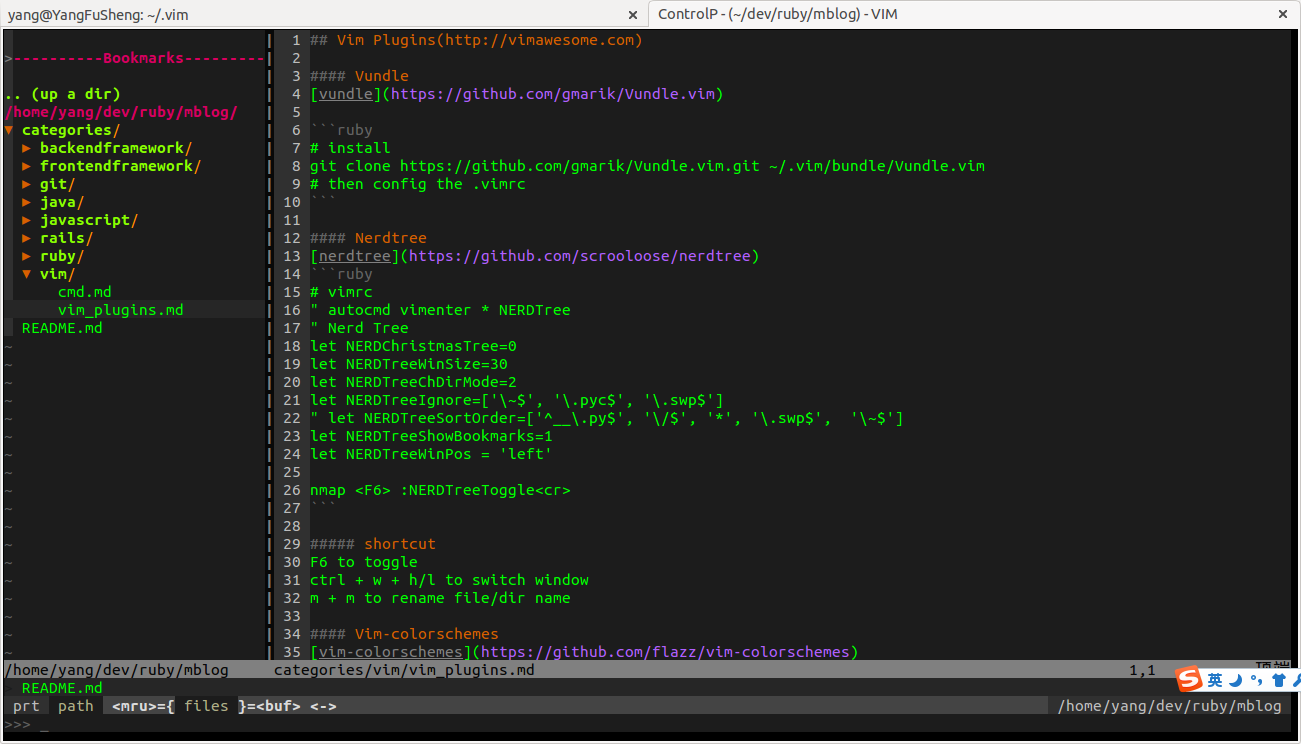Image resolution: width=1301 pixels, height=744 pixels.
Task: Collapse the vim folder arrow
Action: click(x=27, y=274)
